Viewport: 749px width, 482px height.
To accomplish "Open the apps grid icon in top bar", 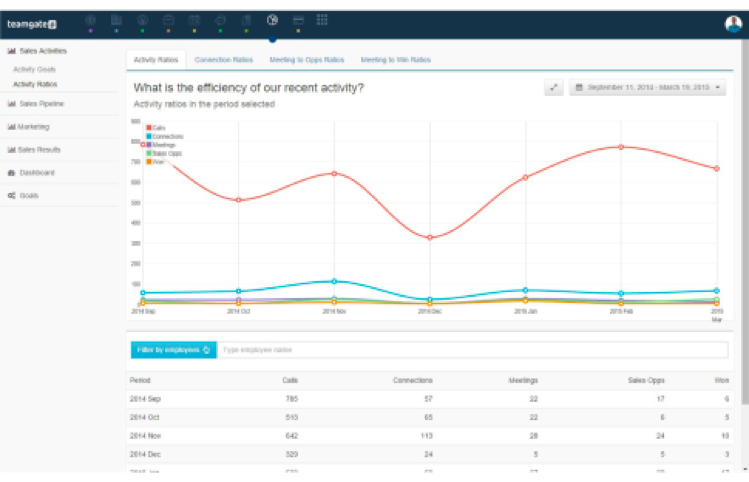I will click(322, 20).
